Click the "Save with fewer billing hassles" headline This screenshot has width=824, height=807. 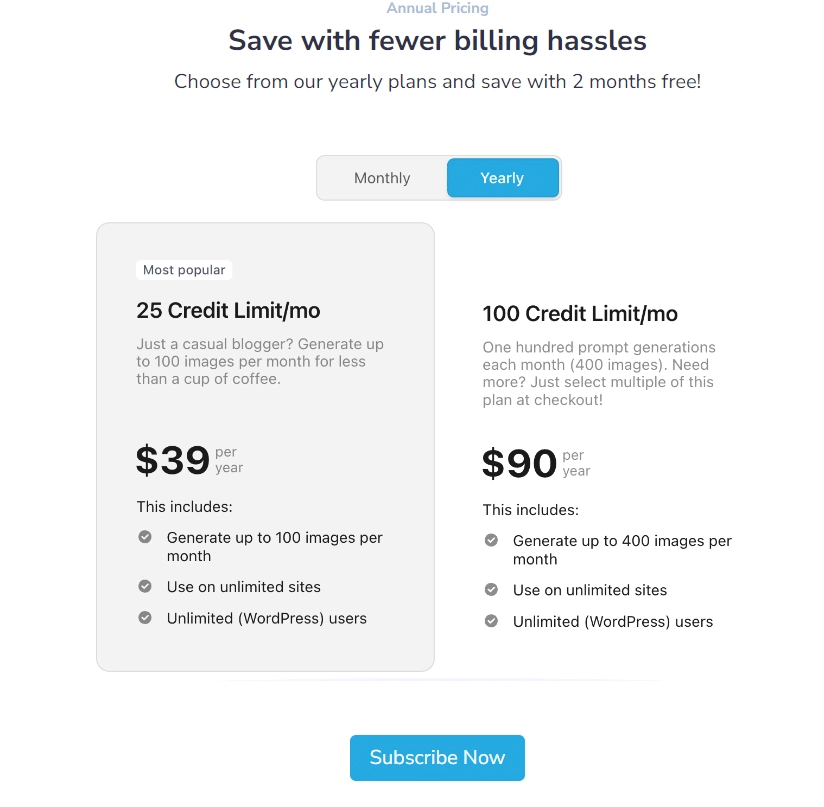coord(437,41)
